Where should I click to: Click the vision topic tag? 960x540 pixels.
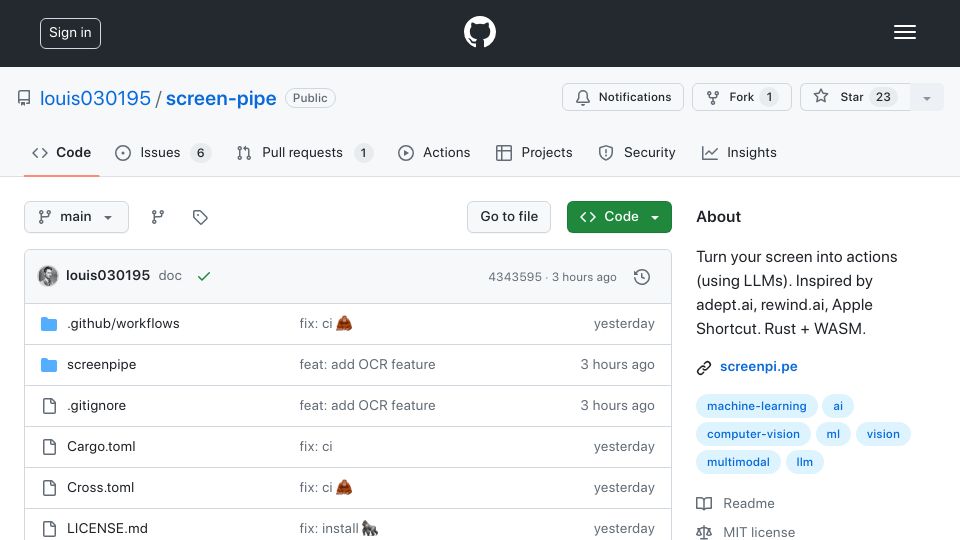883,434
